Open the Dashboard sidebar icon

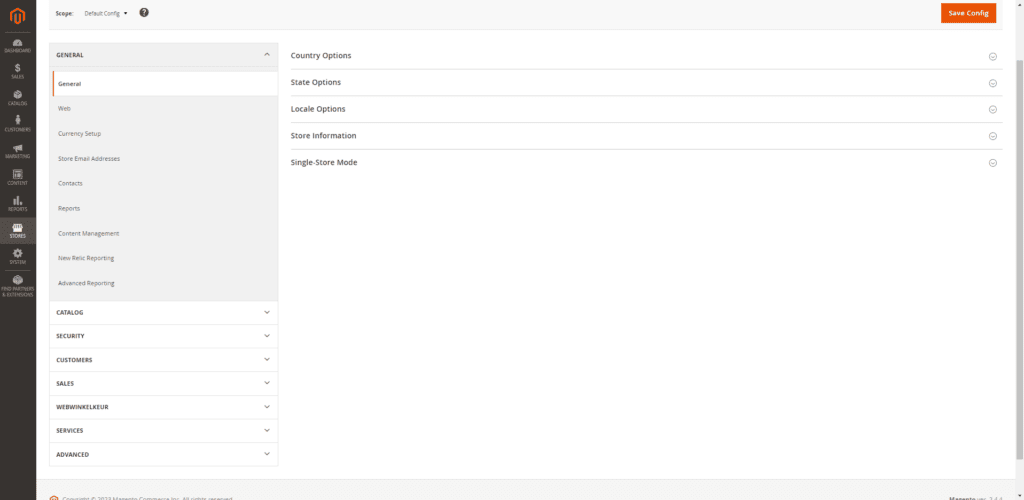pyautogui.click(x=17, y=44)
